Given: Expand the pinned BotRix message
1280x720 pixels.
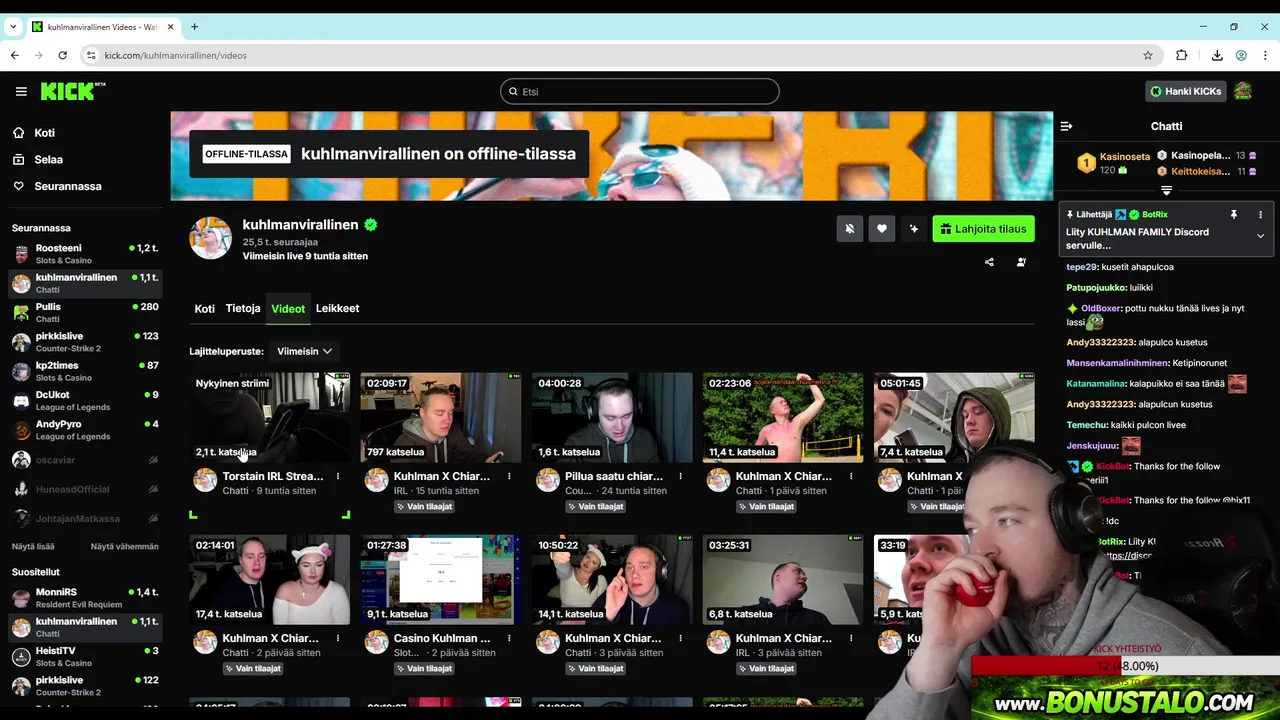Looking at the screenshot, I should coord(1260,237).
